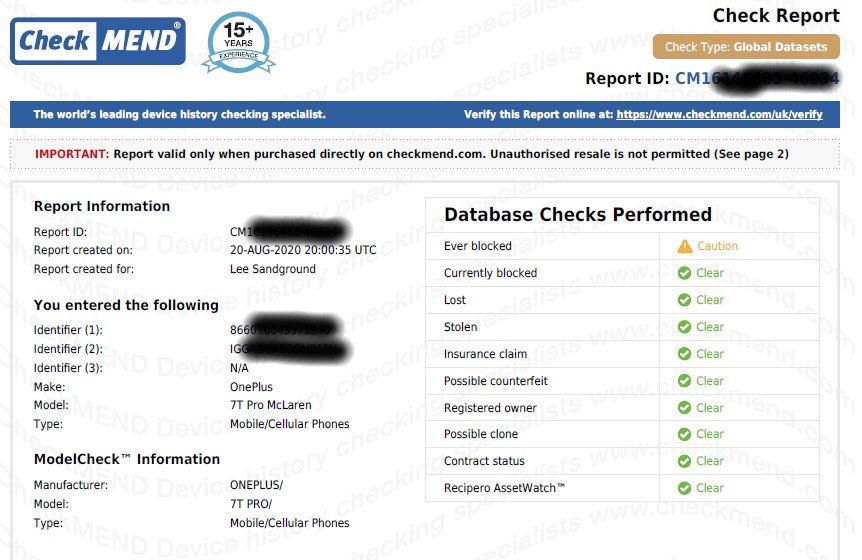Click the world's leading device history tagline
Viewport: 862px width, 560px height.
click(179, 114)
